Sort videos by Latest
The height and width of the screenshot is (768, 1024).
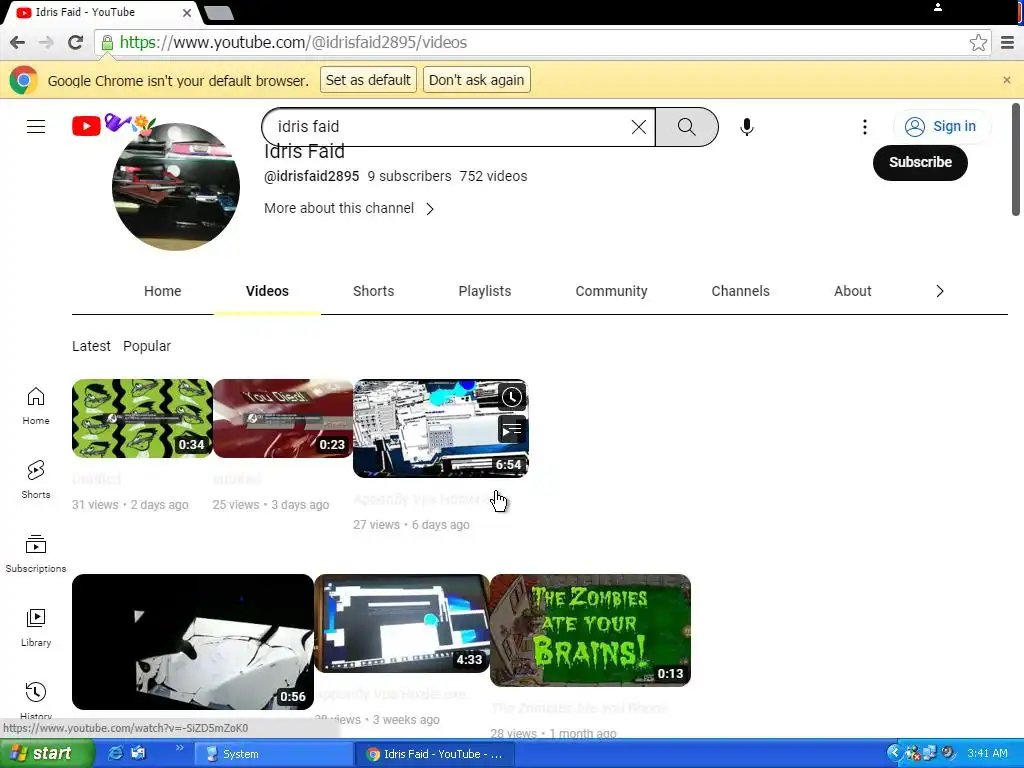click(91, 346)
